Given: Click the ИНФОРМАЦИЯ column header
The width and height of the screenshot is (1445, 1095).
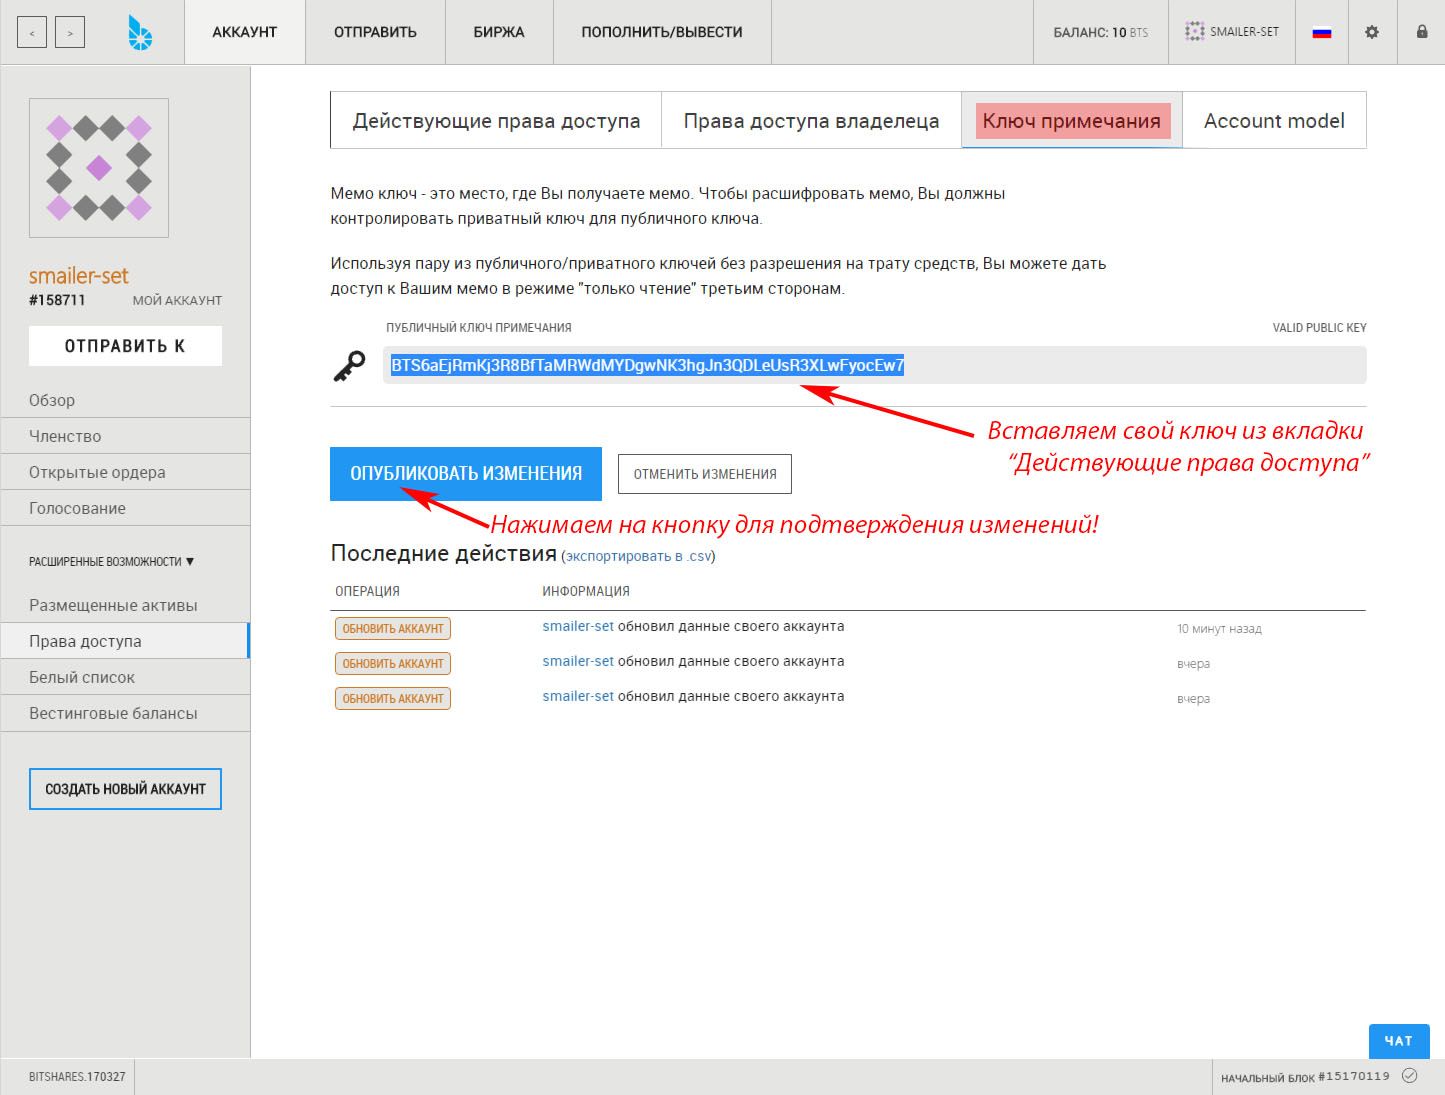Looking at the screenshot, I should point(586,592).
